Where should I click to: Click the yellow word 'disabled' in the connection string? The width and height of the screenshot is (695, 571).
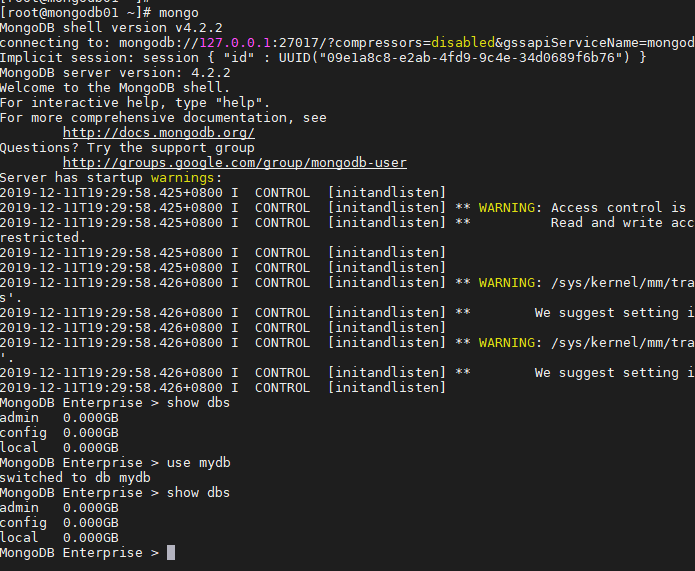[463, 43]
